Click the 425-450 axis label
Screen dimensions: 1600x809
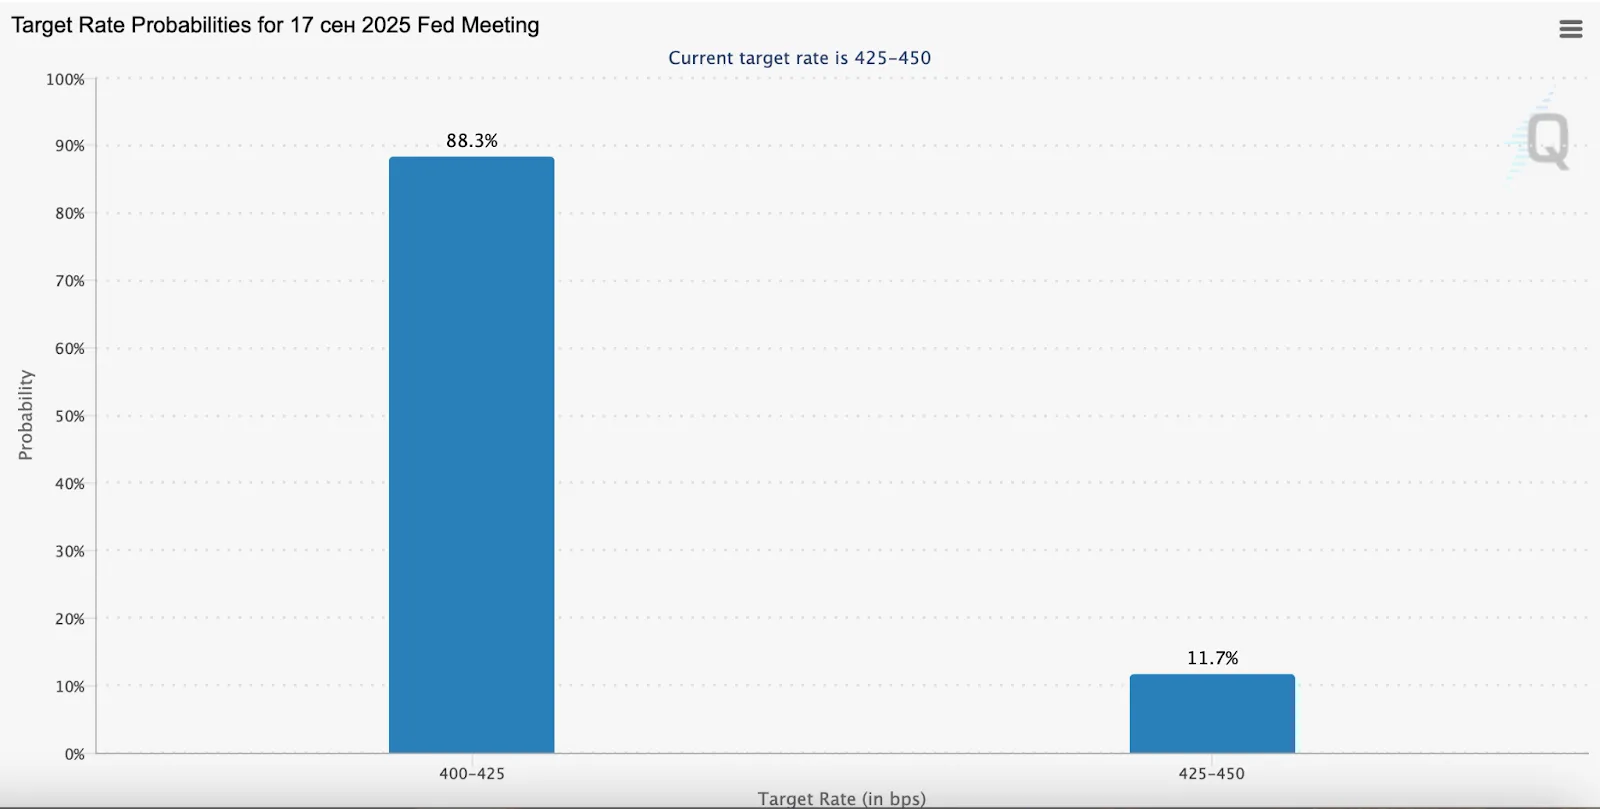(1212, 773)
